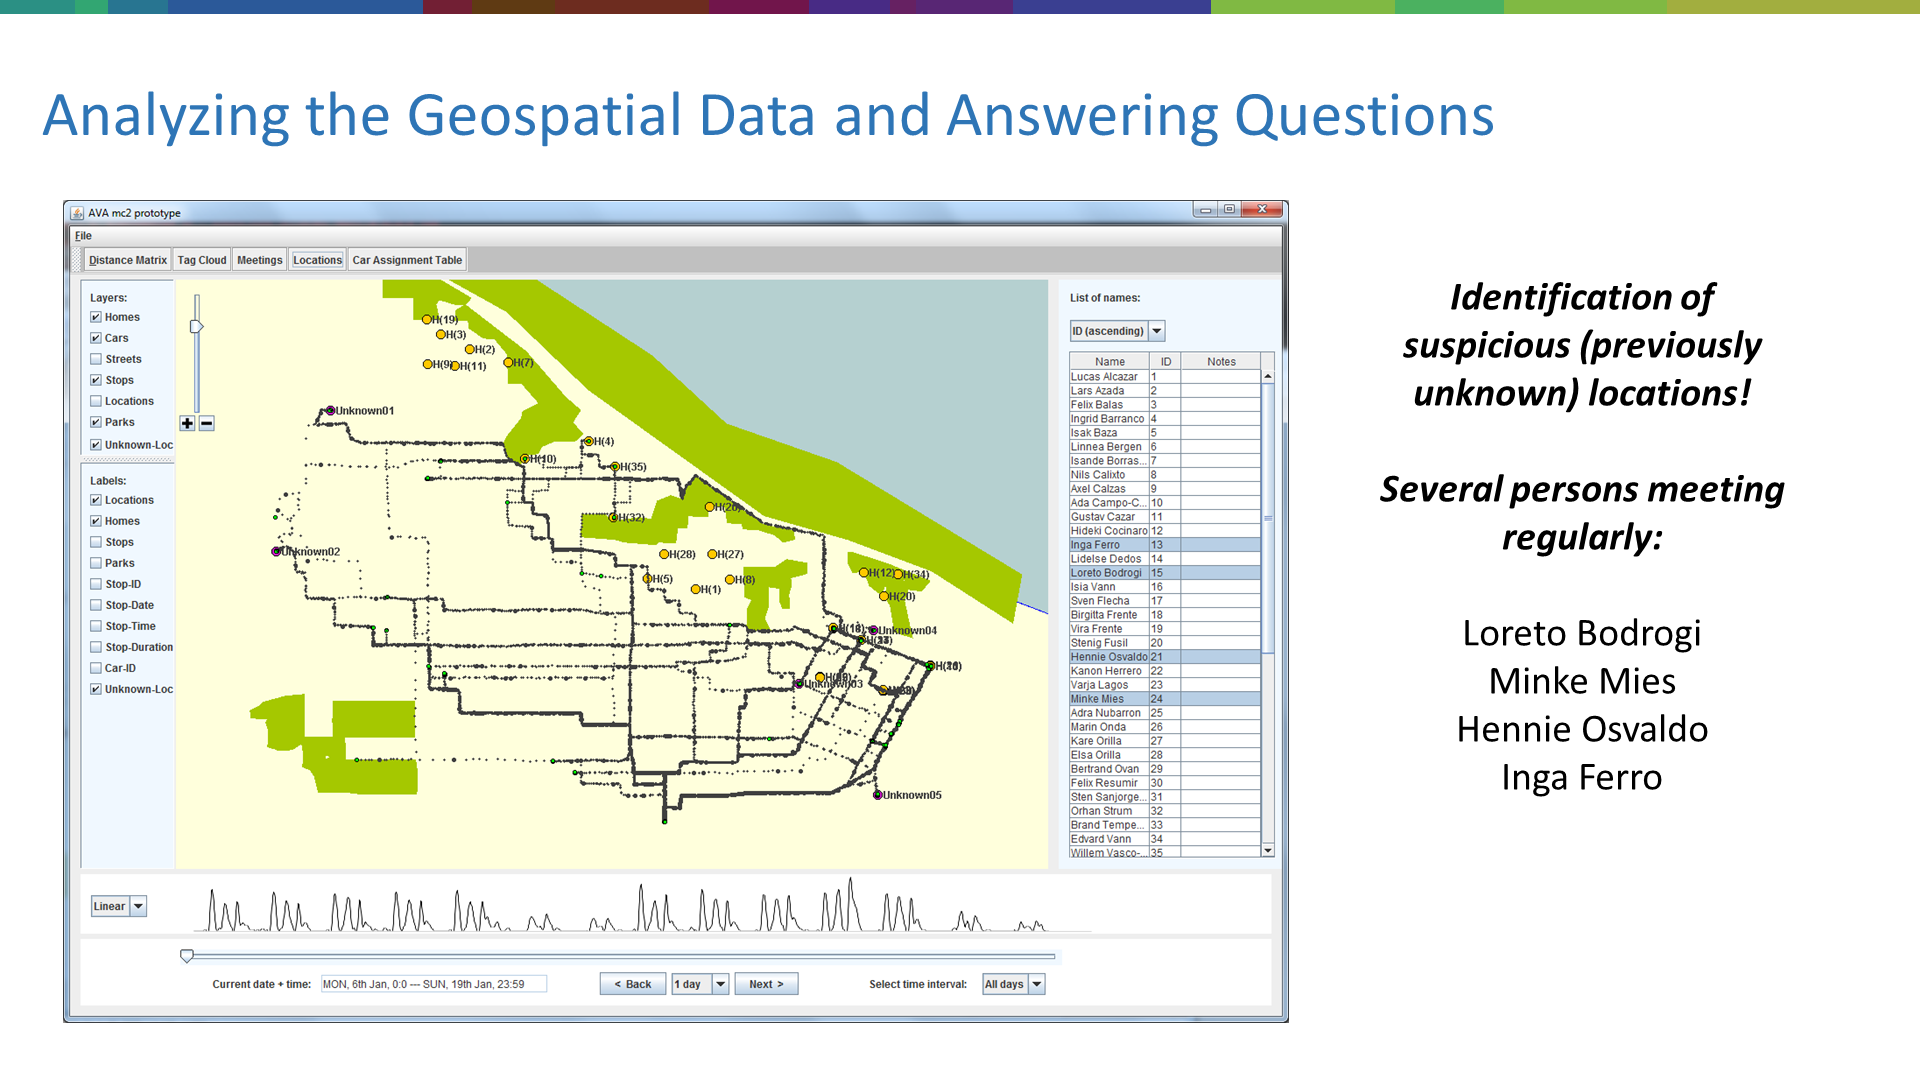Switch to Tag Cloud tab
The image size is (1920, 1080).
point(202,260)
